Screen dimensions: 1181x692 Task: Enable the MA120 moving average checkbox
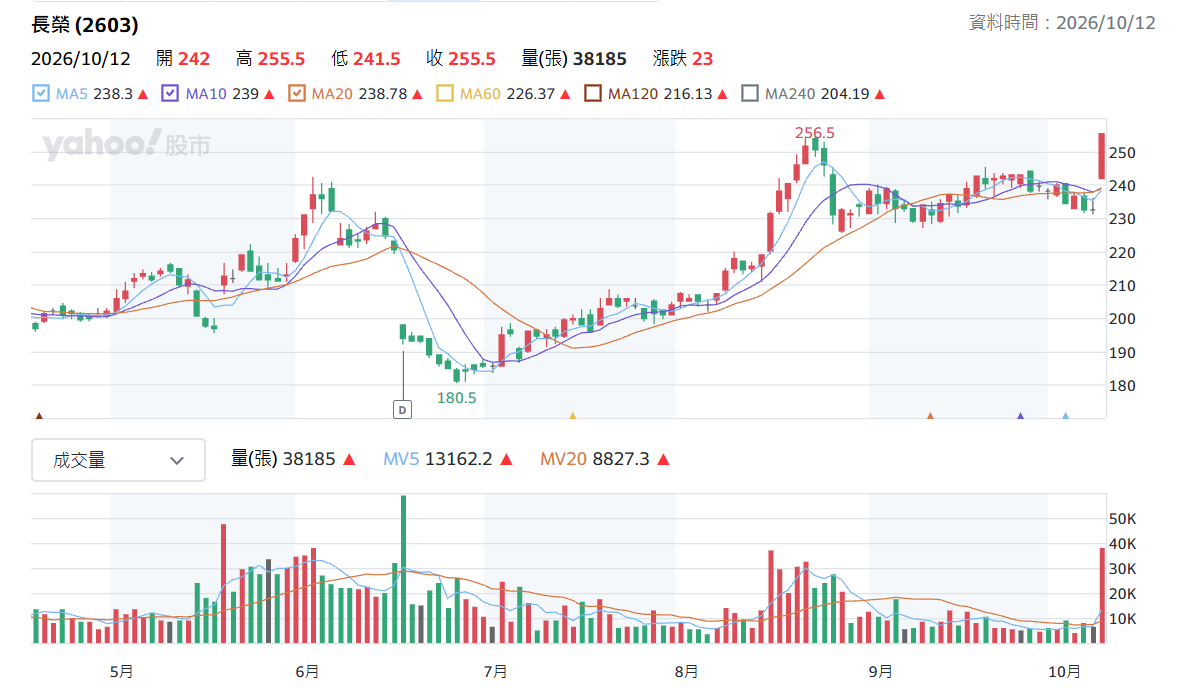click(593, 93)
